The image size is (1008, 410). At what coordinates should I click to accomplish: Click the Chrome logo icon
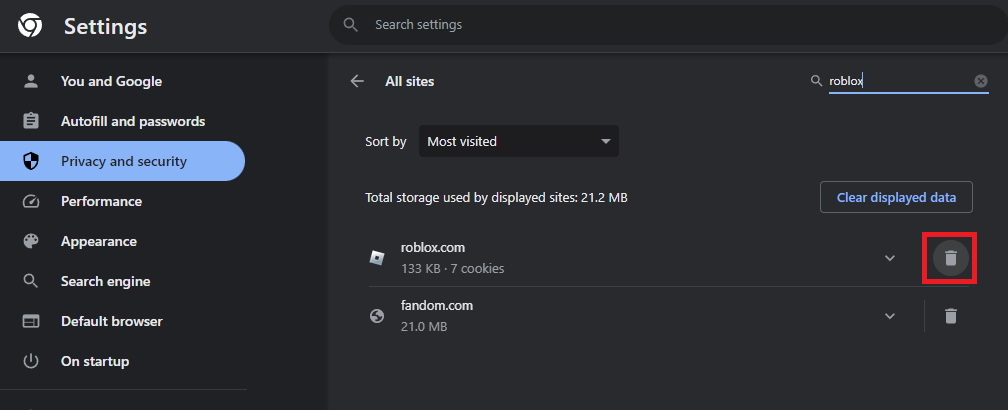30,26
